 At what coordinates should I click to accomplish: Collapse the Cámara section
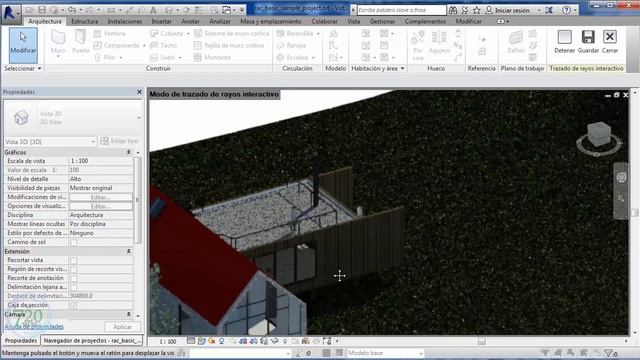tap(129, 314)
